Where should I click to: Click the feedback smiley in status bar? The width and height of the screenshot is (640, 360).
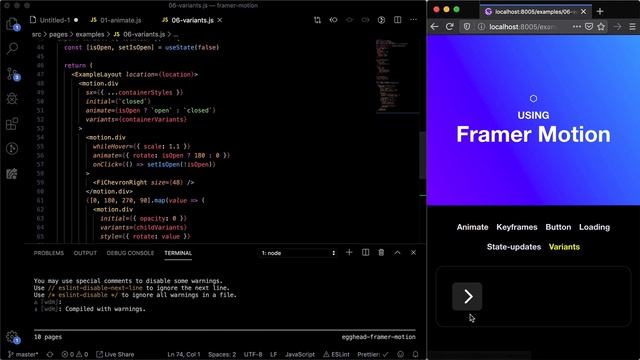(x=400, y=354)
